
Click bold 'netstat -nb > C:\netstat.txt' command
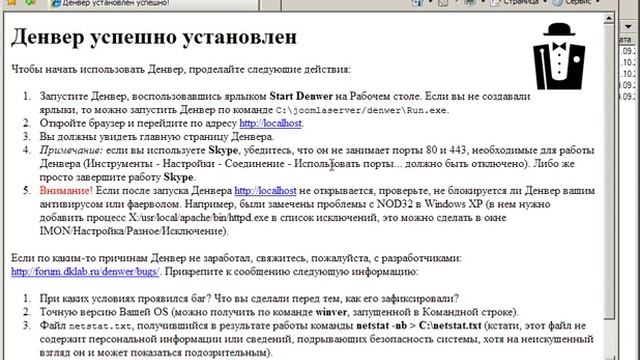419,326
